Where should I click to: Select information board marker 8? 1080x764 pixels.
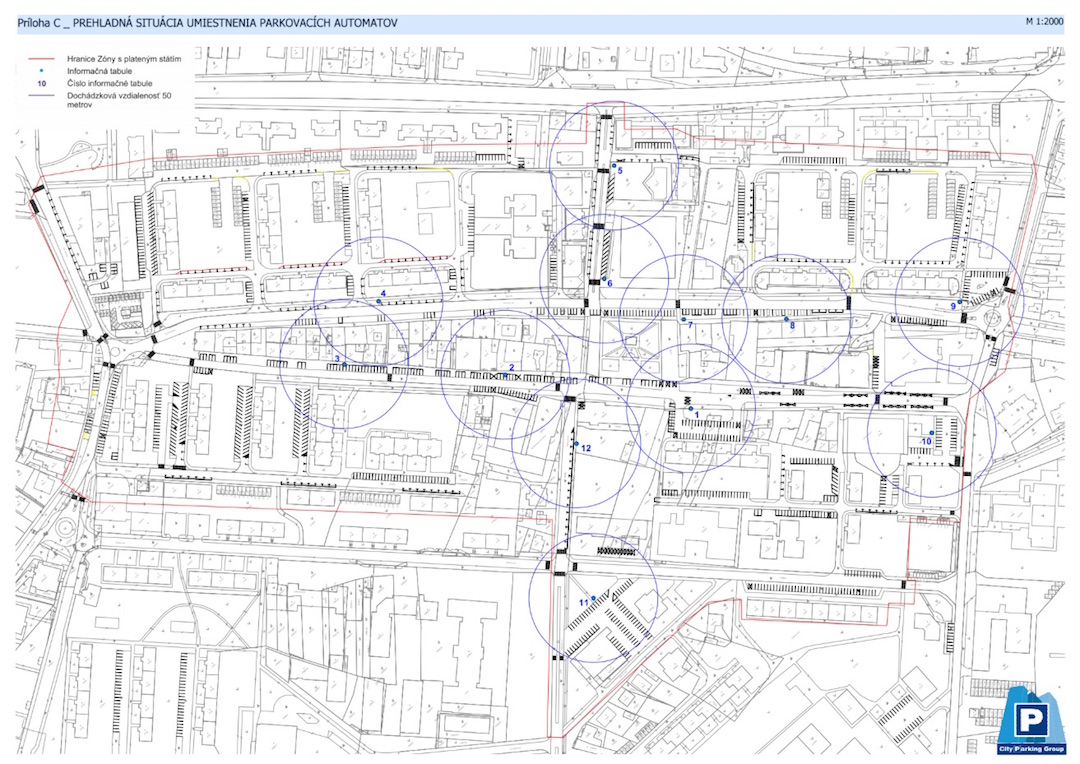pyautogui.click(x=786, y=319)
